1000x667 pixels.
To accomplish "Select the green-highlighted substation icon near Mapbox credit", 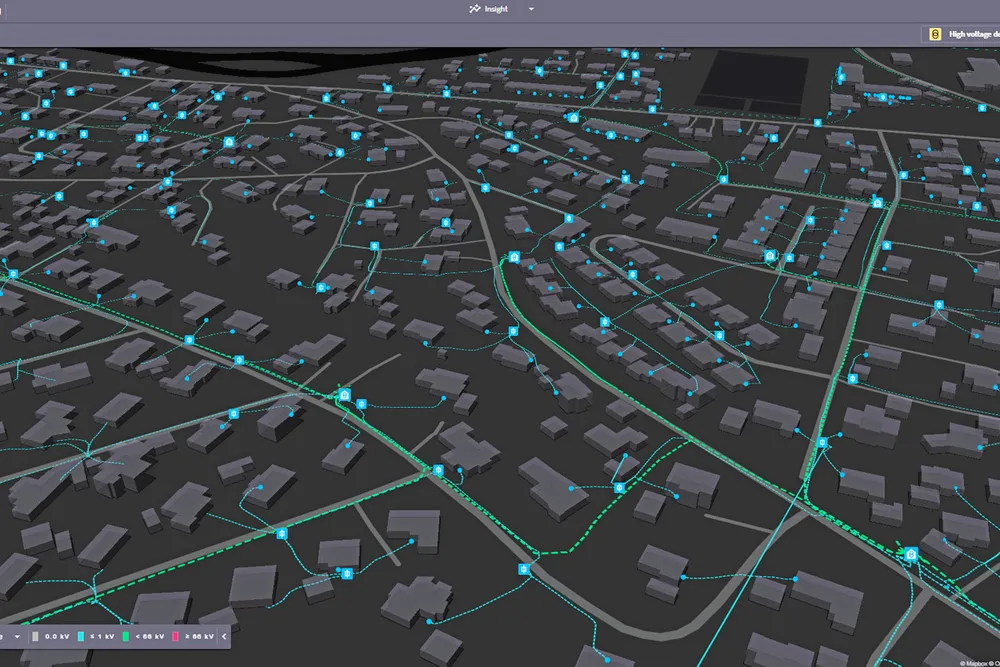I will (911, 553).
